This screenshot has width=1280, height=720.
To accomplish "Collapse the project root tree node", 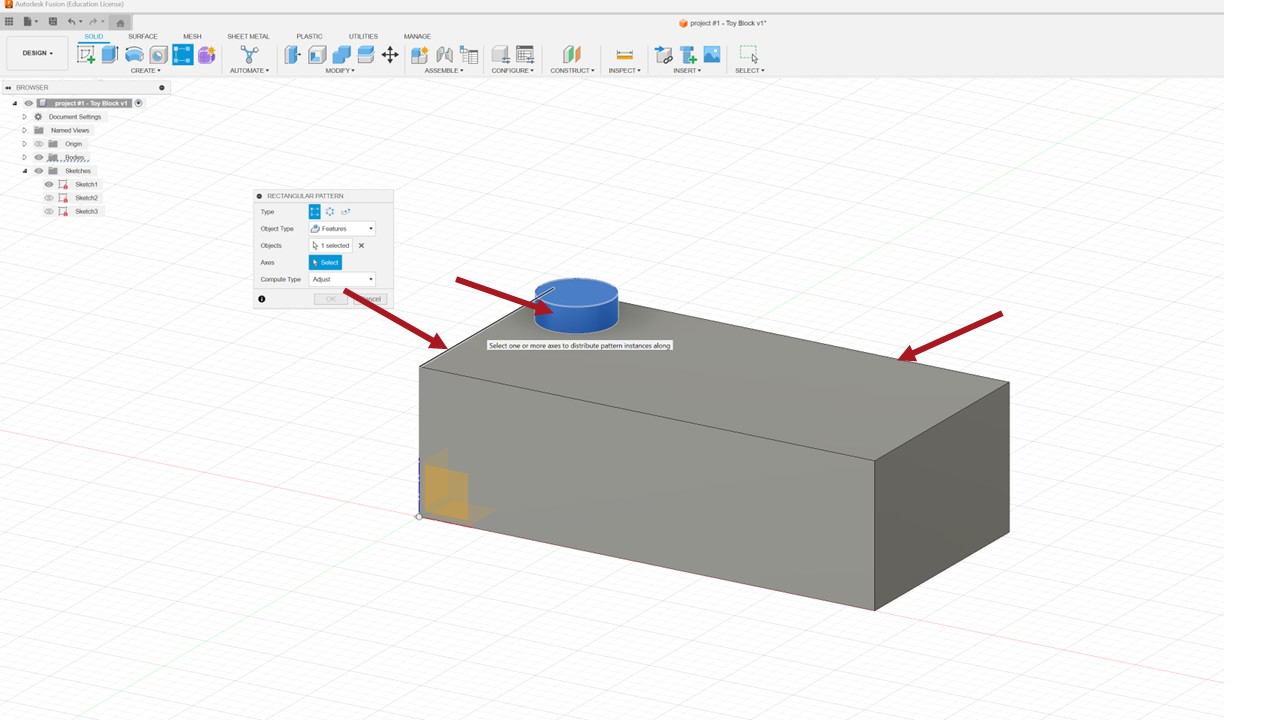I will [x=15, y=103].
